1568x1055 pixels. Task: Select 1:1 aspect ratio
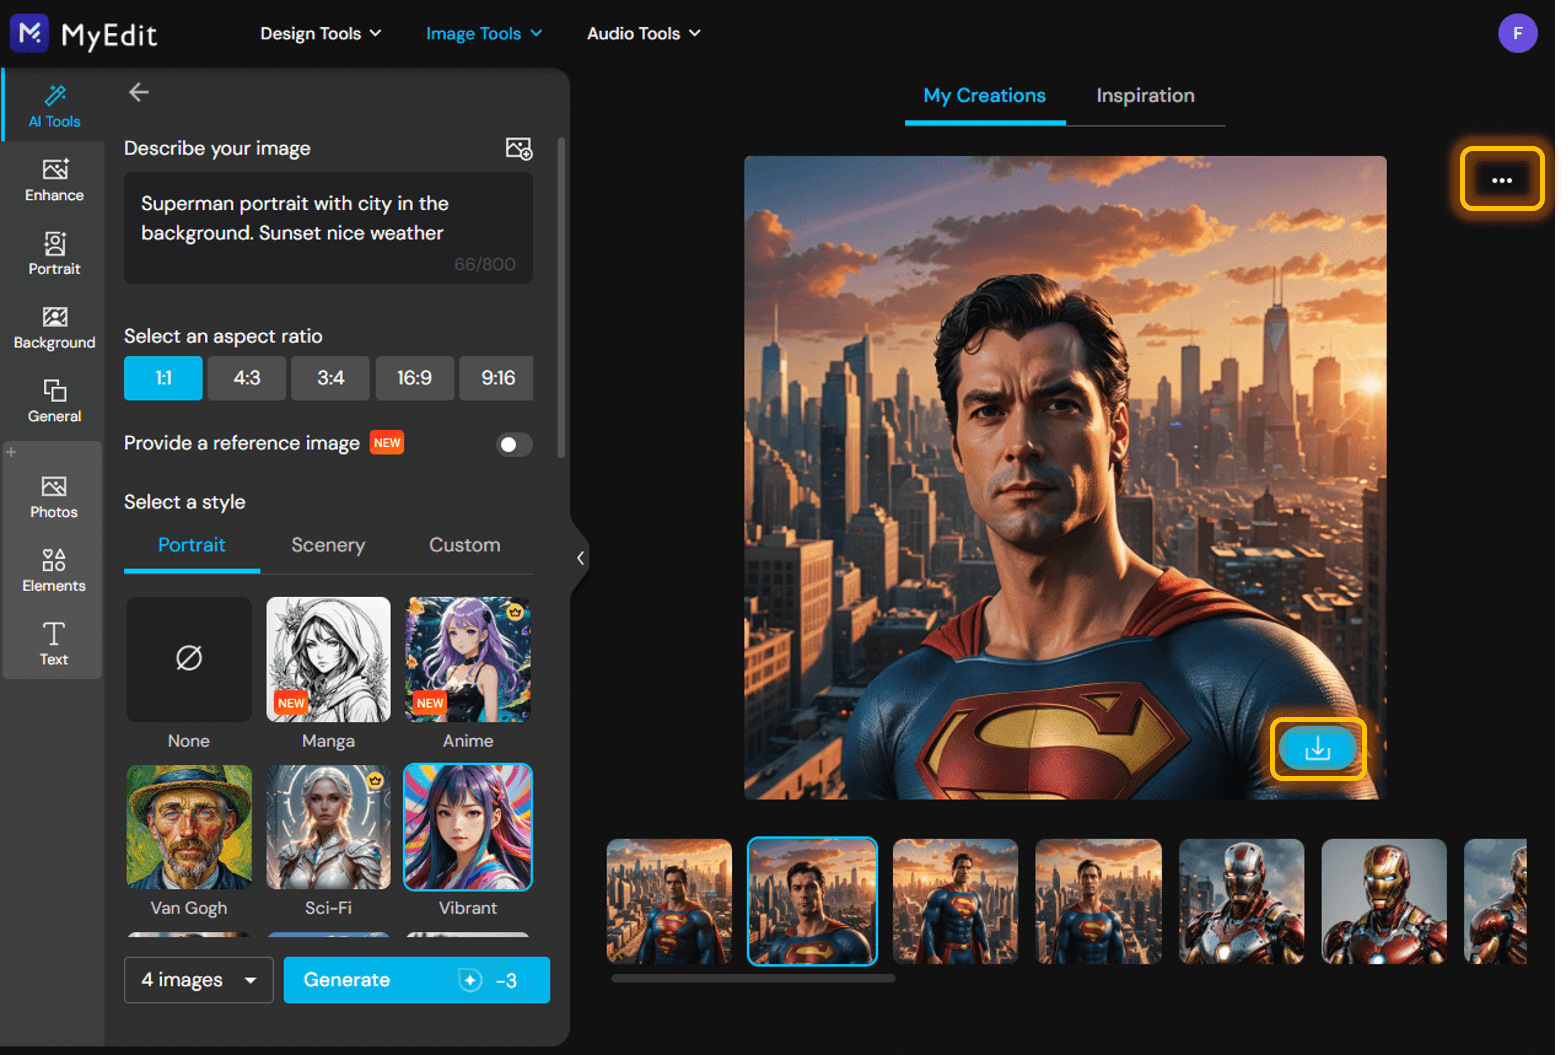[x=163, y=378]
